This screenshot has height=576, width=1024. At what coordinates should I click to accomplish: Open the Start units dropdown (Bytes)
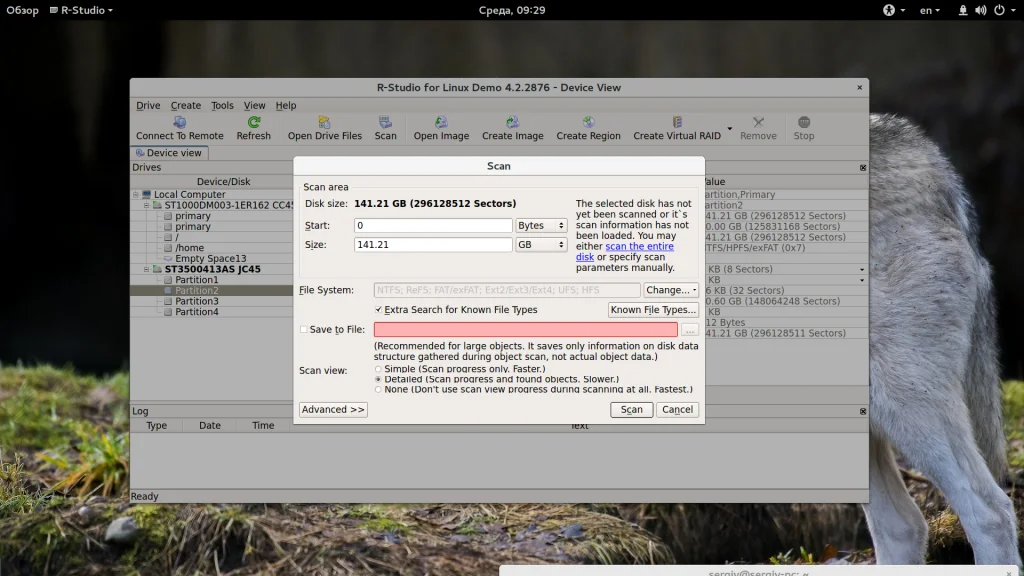point(541,226)
